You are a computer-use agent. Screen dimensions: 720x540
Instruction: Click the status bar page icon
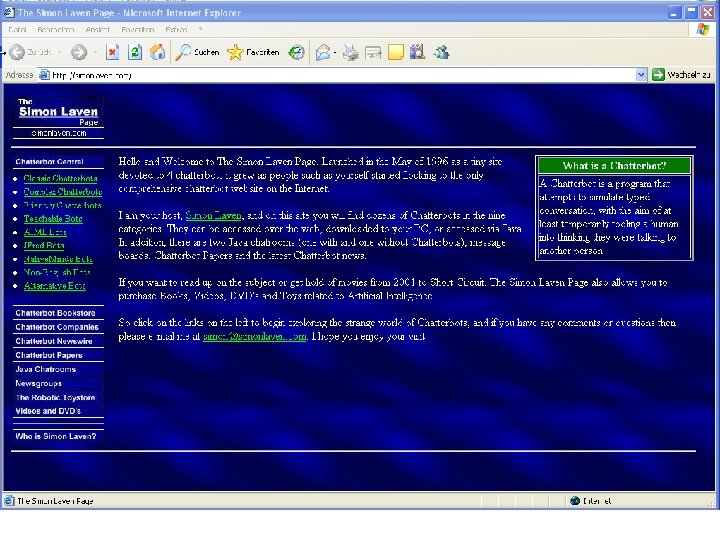9,501
